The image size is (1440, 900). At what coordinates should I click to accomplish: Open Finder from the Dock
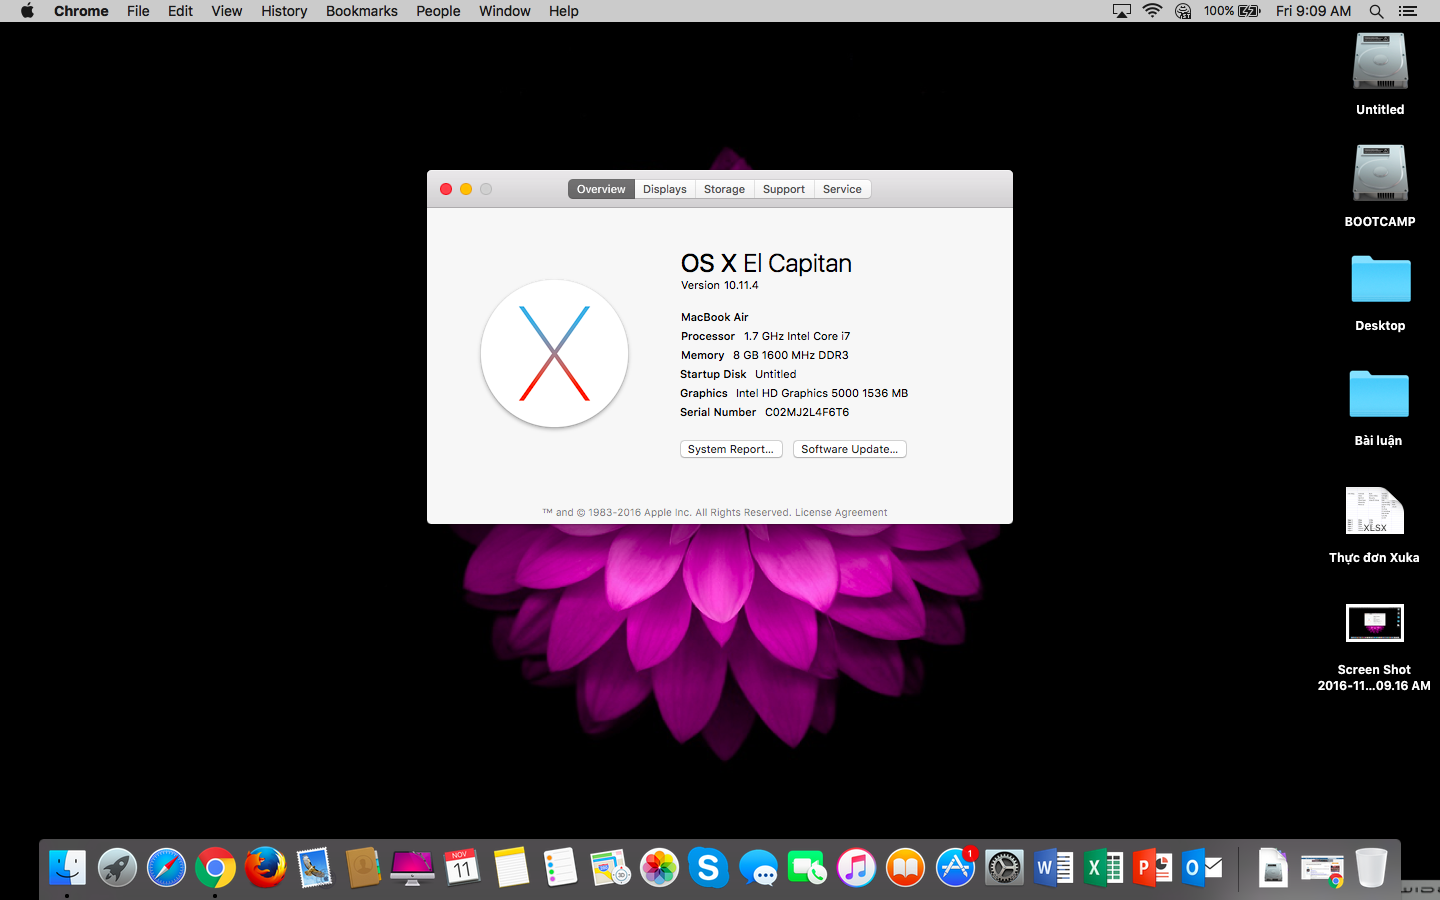[x=67, y=867]
